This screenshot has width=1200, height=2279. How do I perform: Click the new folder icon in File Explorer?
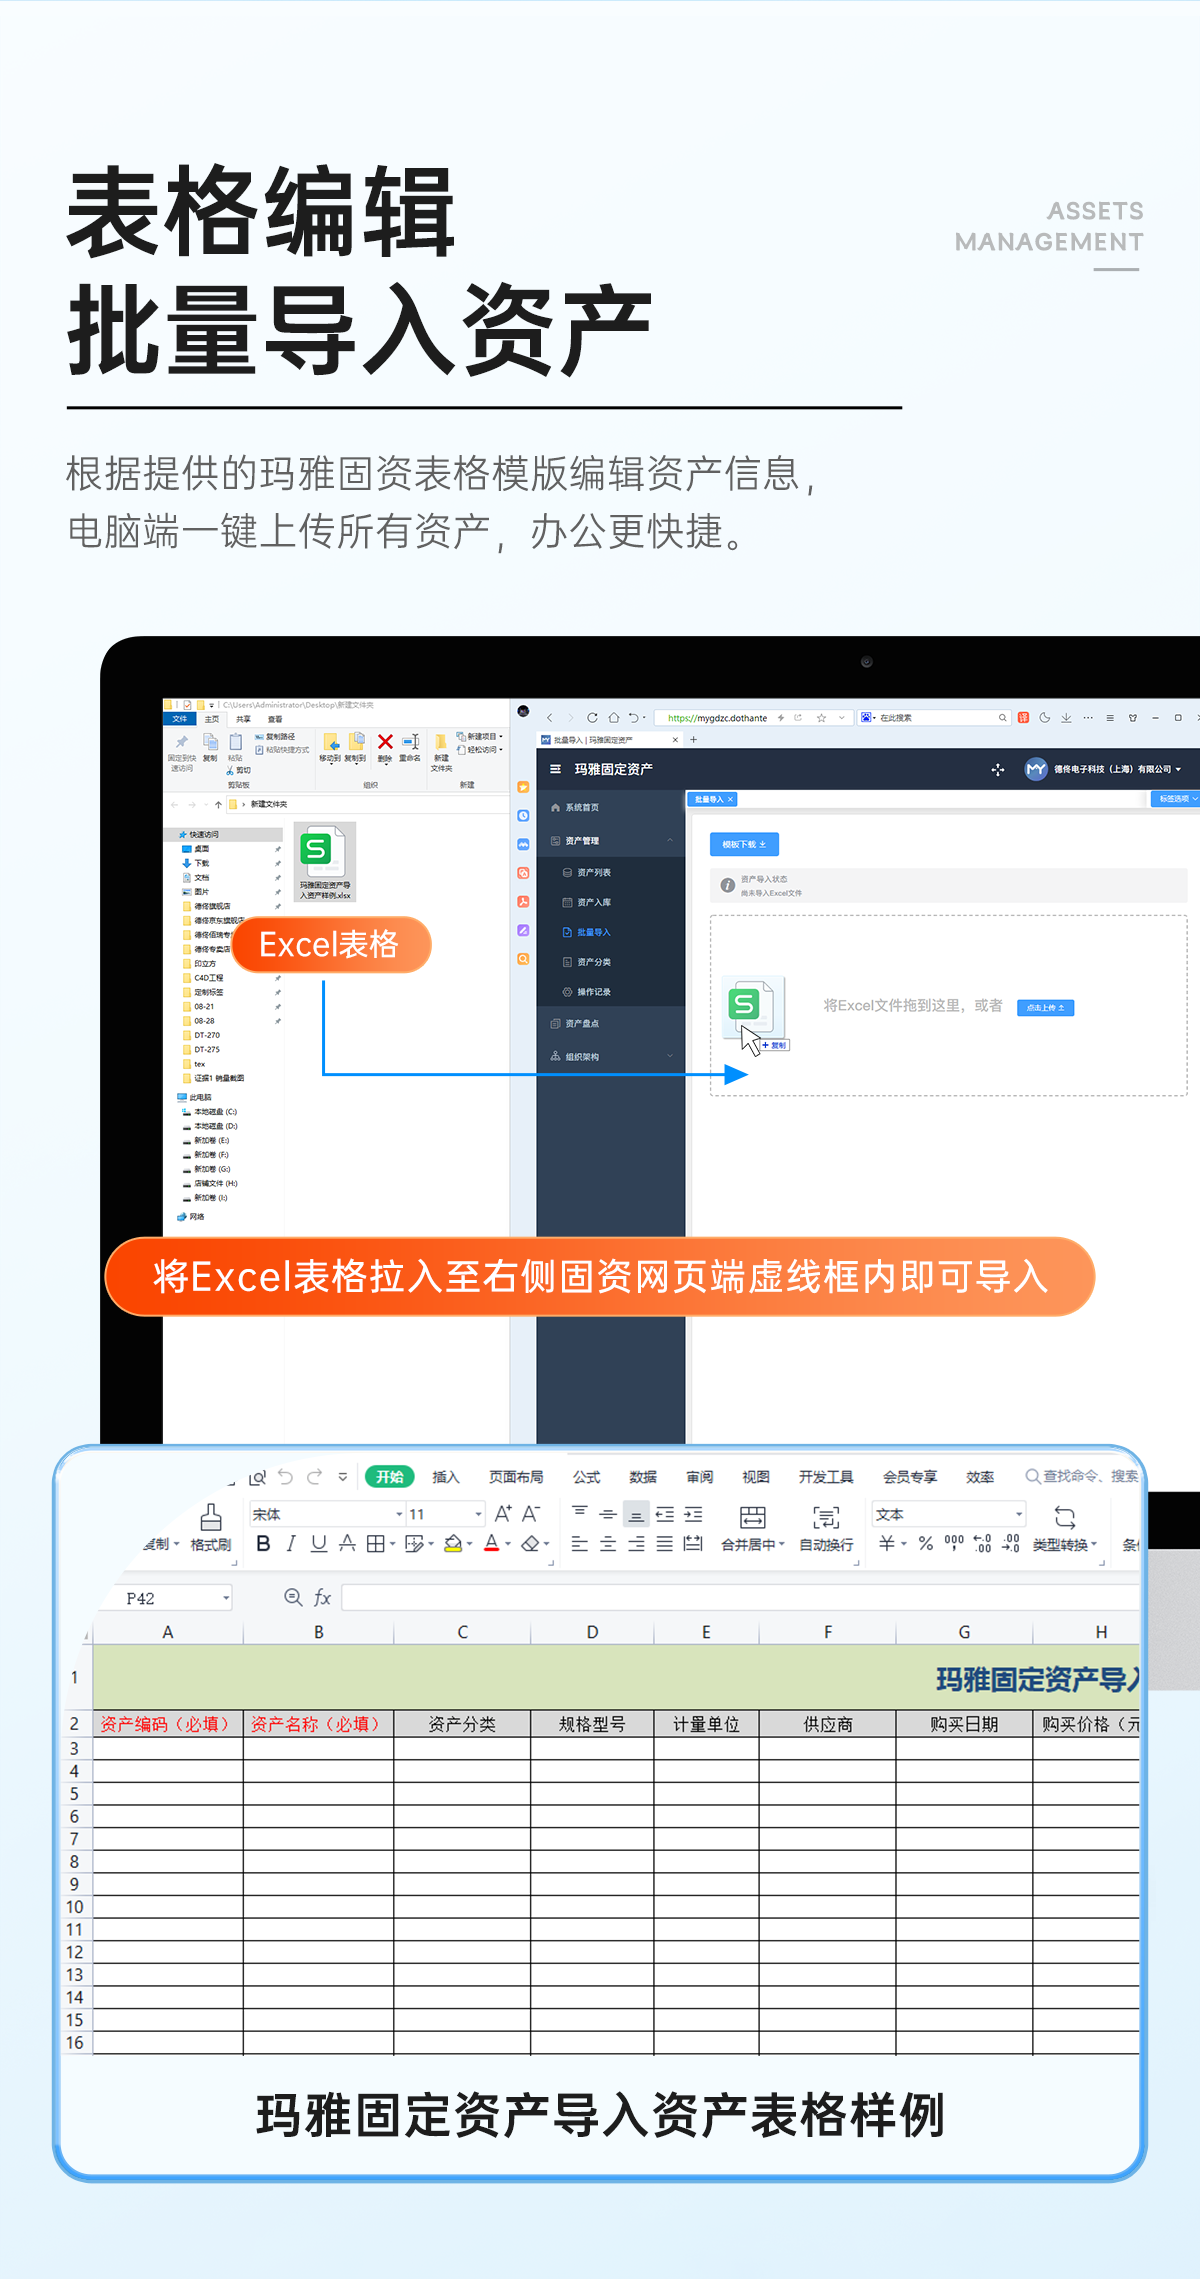point(441,742)
